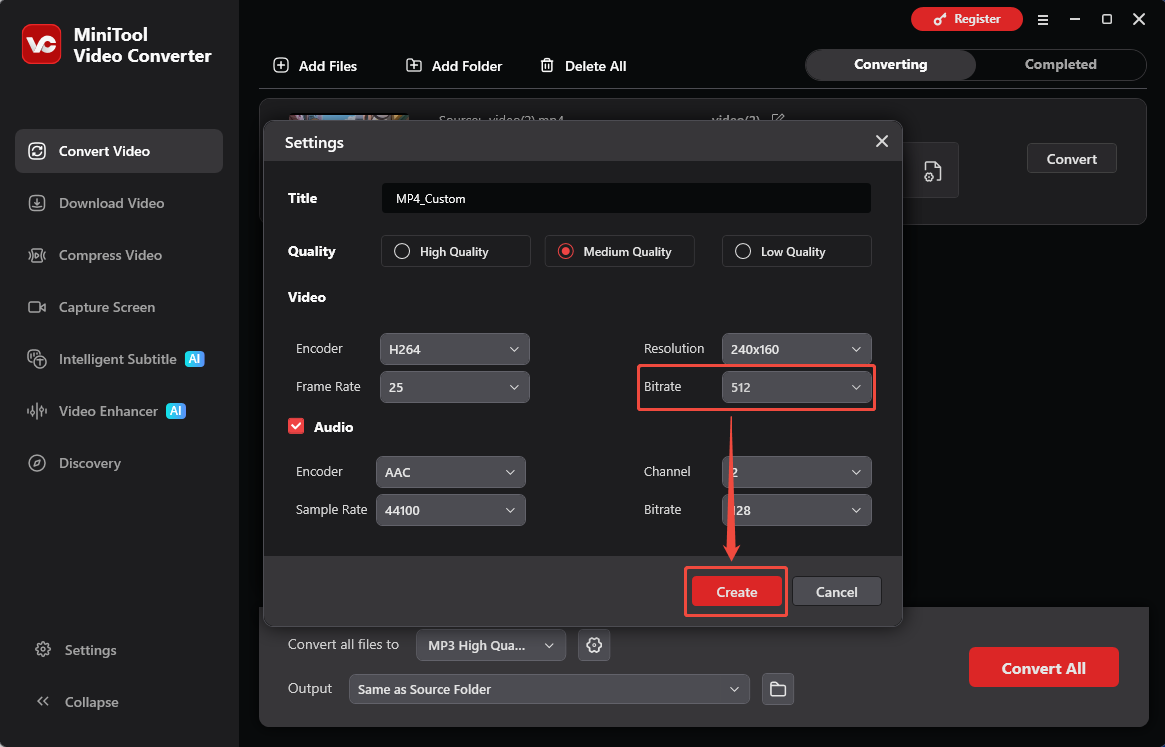The image size is (1165, 747).
Task: Click the Discovery compass icon
Action: 37,463
